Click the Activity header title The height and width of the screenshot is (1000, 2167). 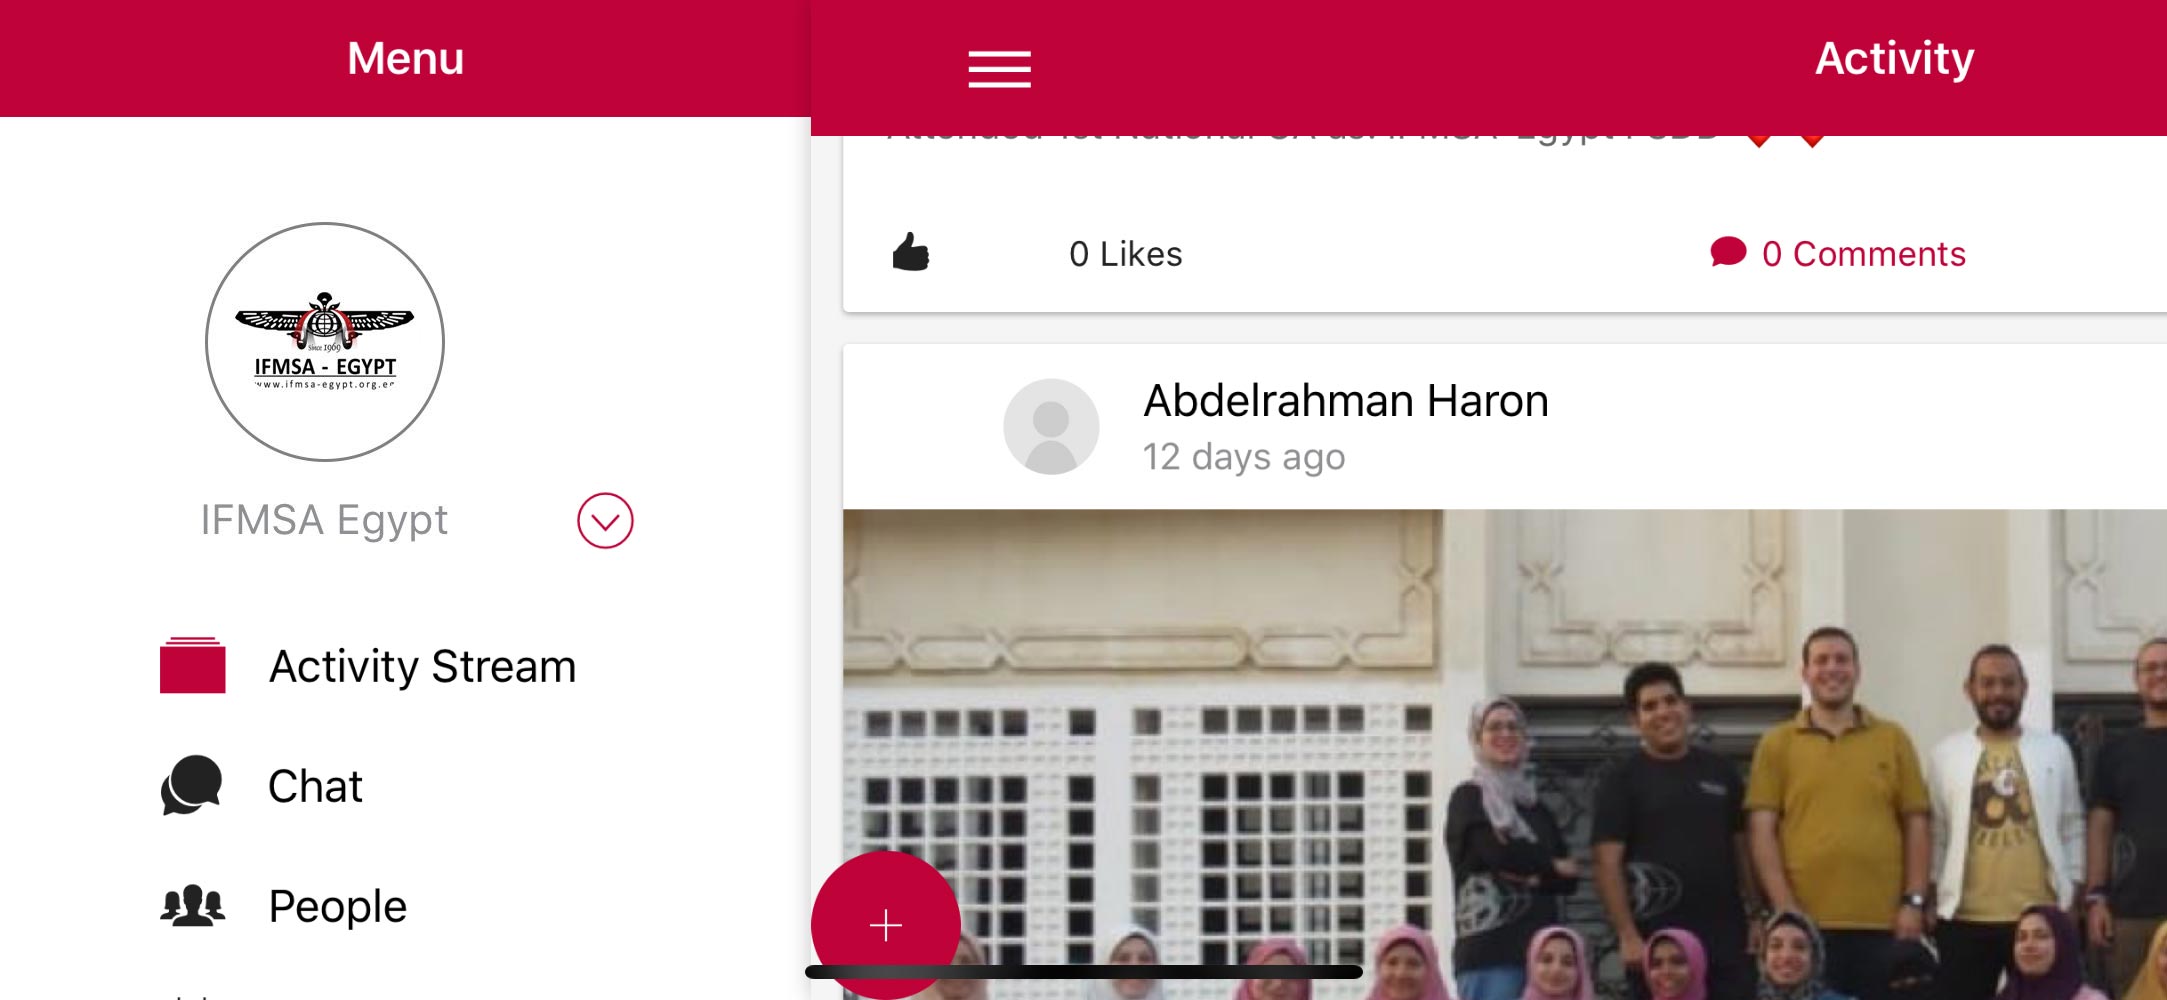pyautogui.click(x=1894, y=58)
